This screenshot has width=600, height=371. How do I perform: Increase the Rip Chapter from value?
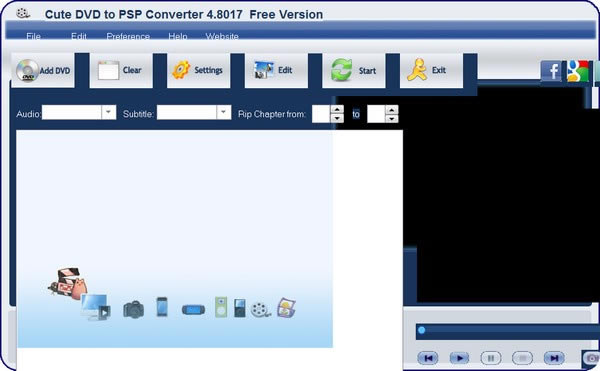[x=337, y=109]
